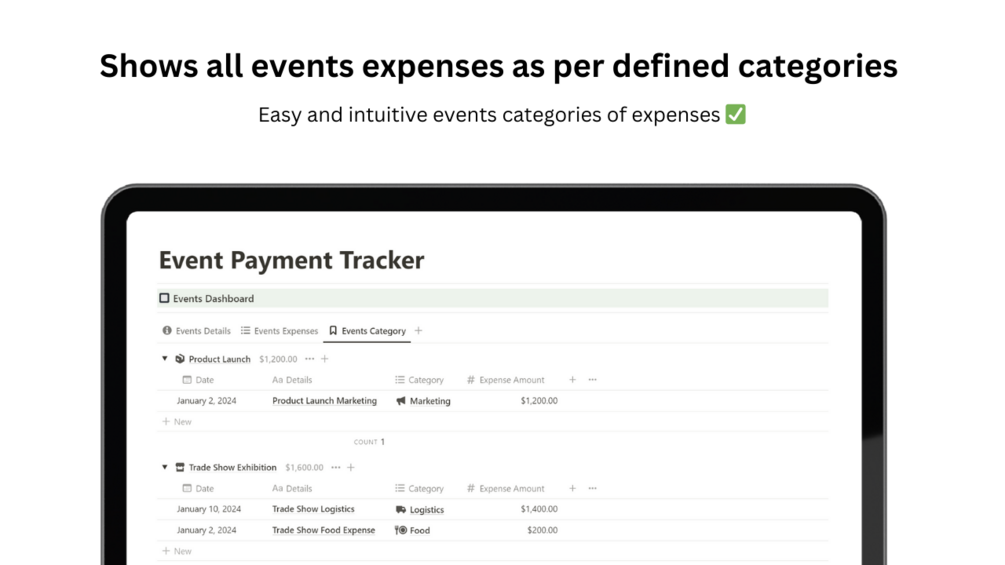Click the date of Product Launch Marketing row
Viewport: 1005px width, 565px height.
pyautogui.click(x=206, y=400)
